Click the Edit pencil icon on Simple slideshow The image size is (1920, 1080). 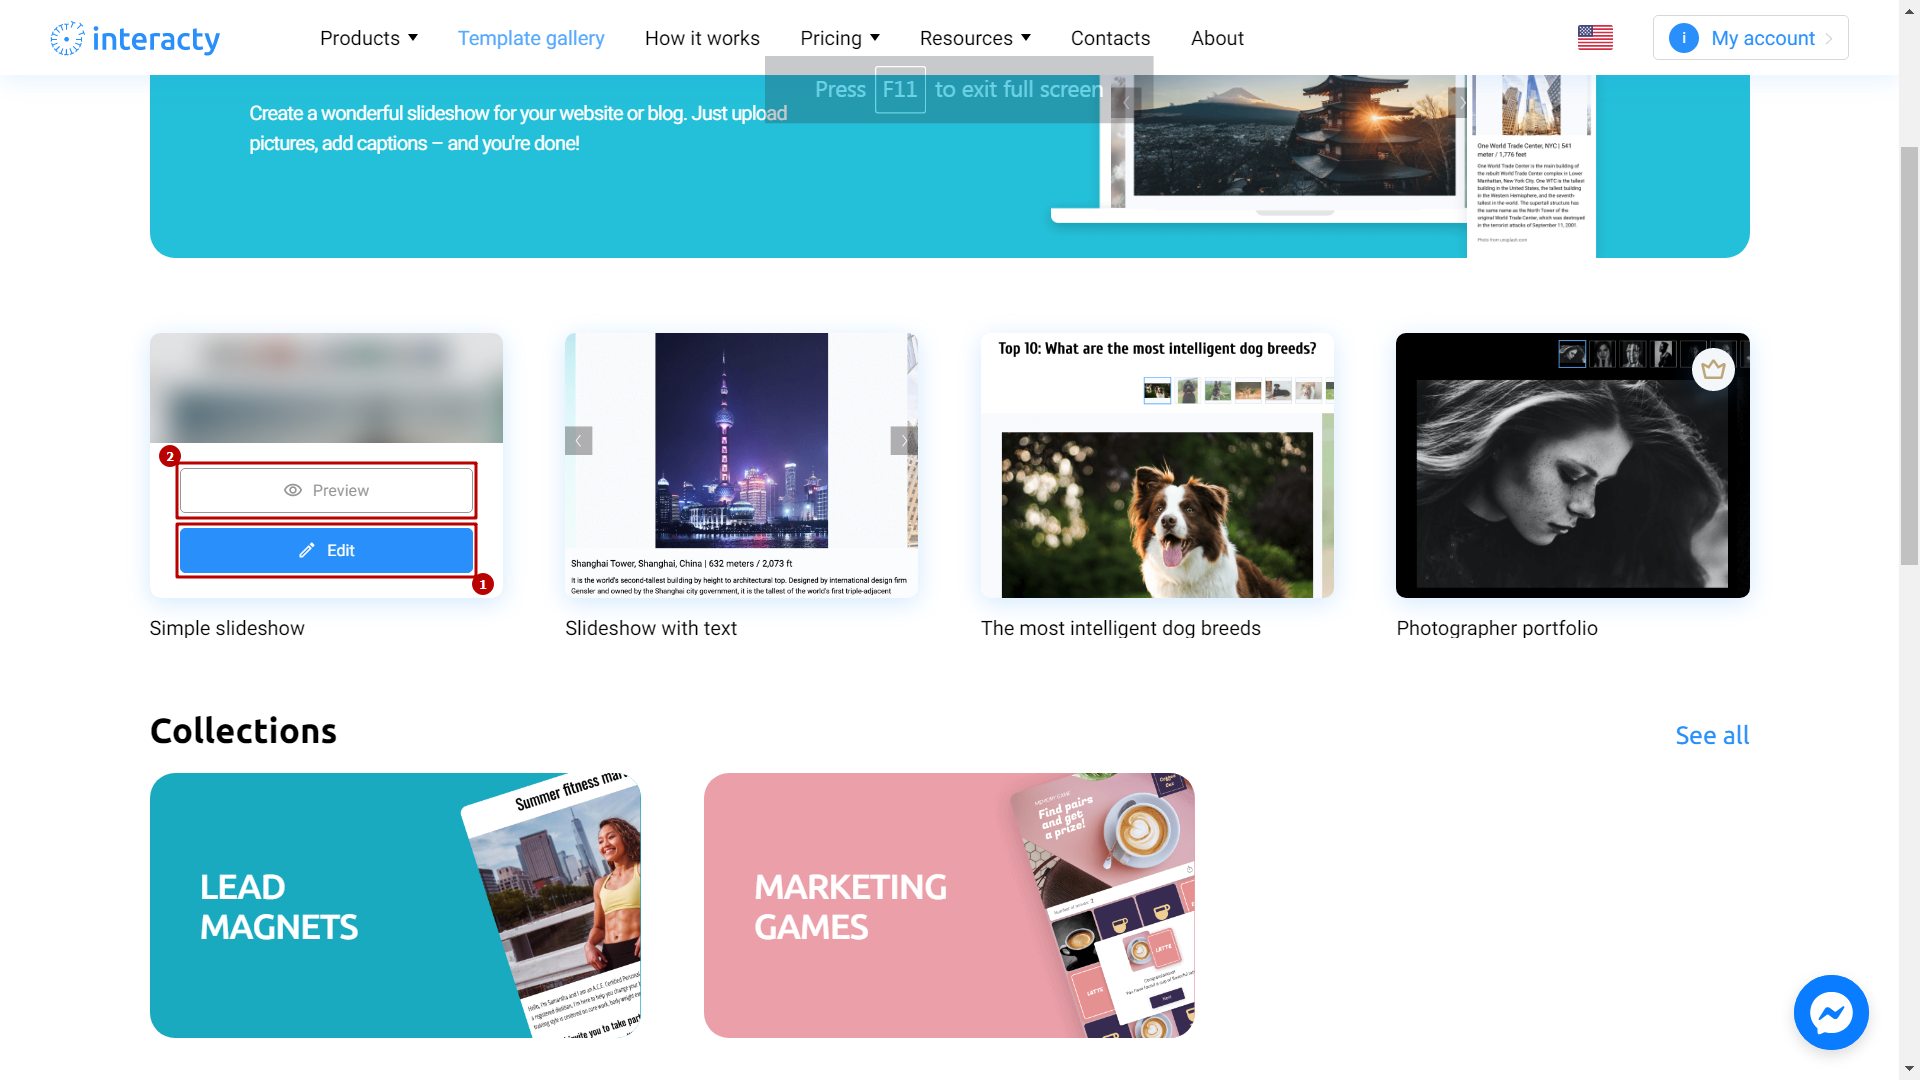pos(306,550)
